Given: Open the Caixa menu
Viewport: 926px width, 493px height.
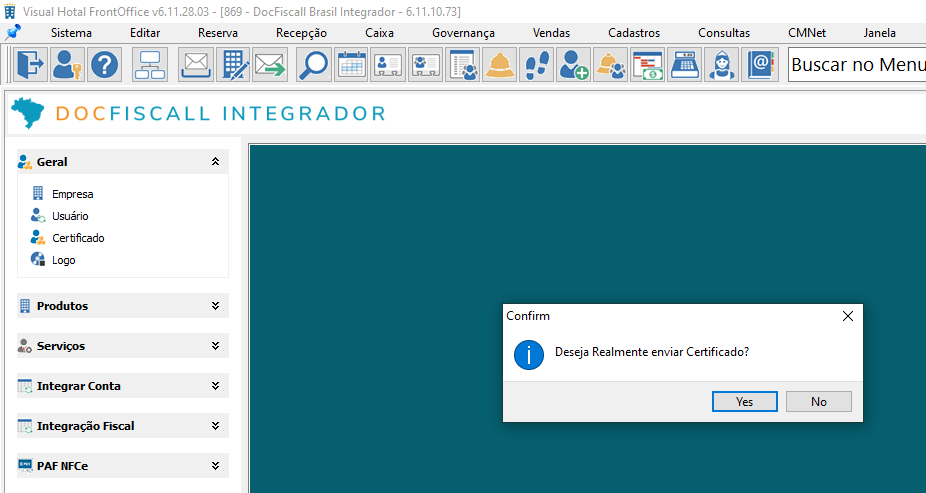Looking at the screenshot, I should tap(379, 33).
